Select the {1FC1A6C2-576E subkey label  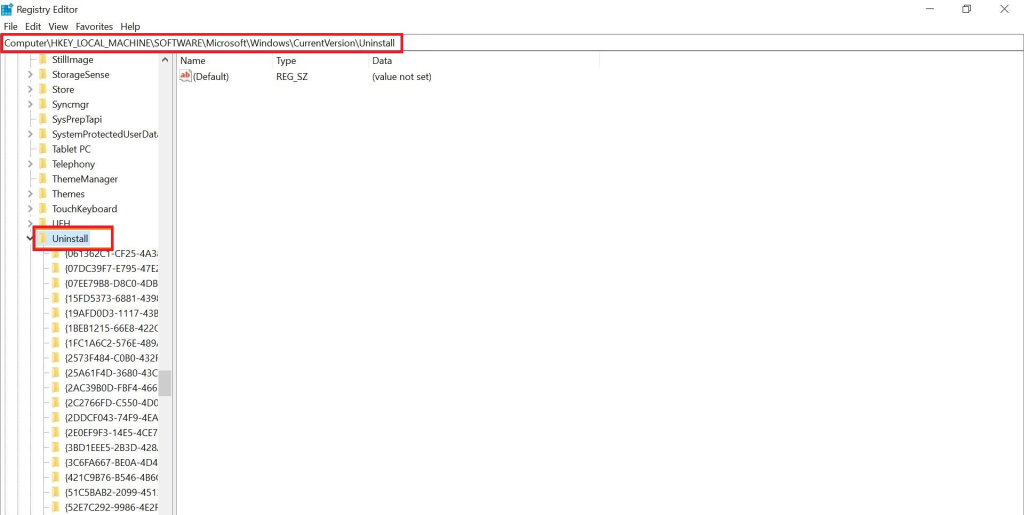point(111,343)
